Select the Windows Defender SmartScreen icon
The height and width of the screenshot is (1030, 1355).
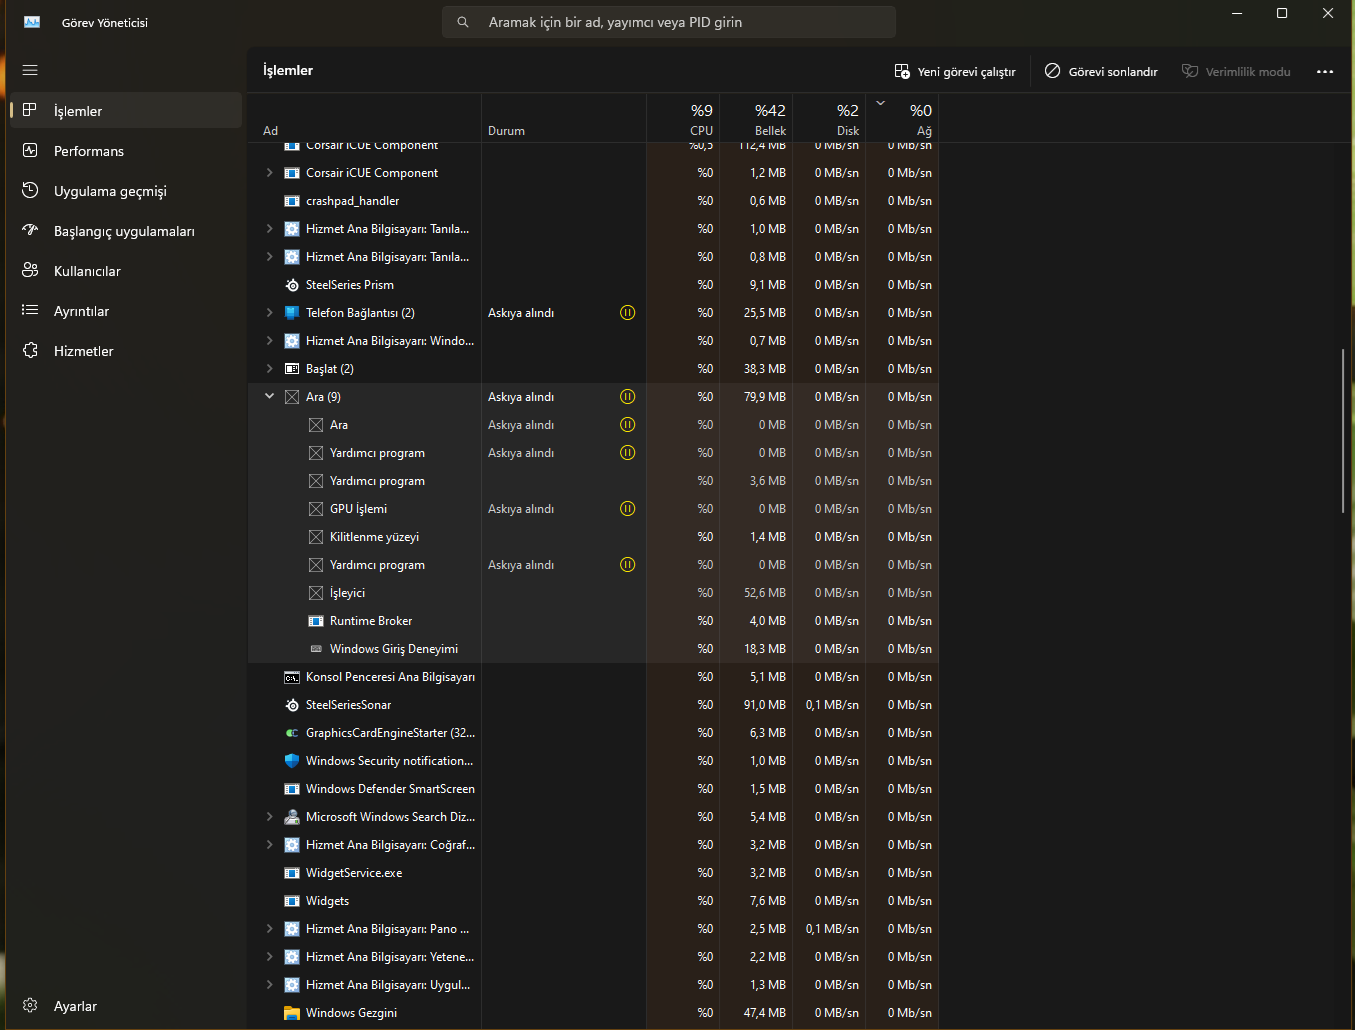(x=292, y=789)
